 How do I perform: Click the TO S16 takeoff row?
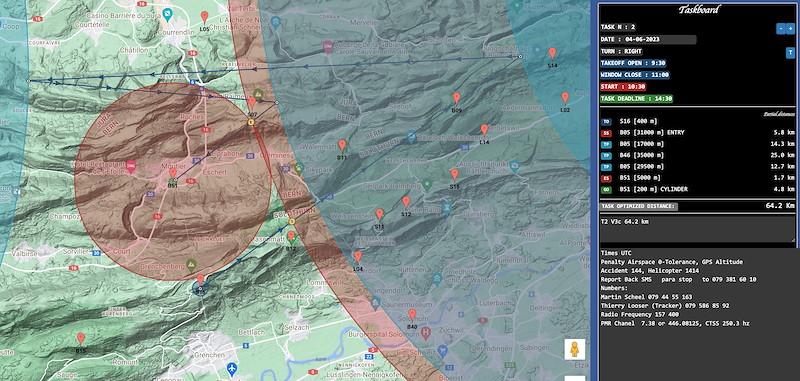(x=697, y=121)
